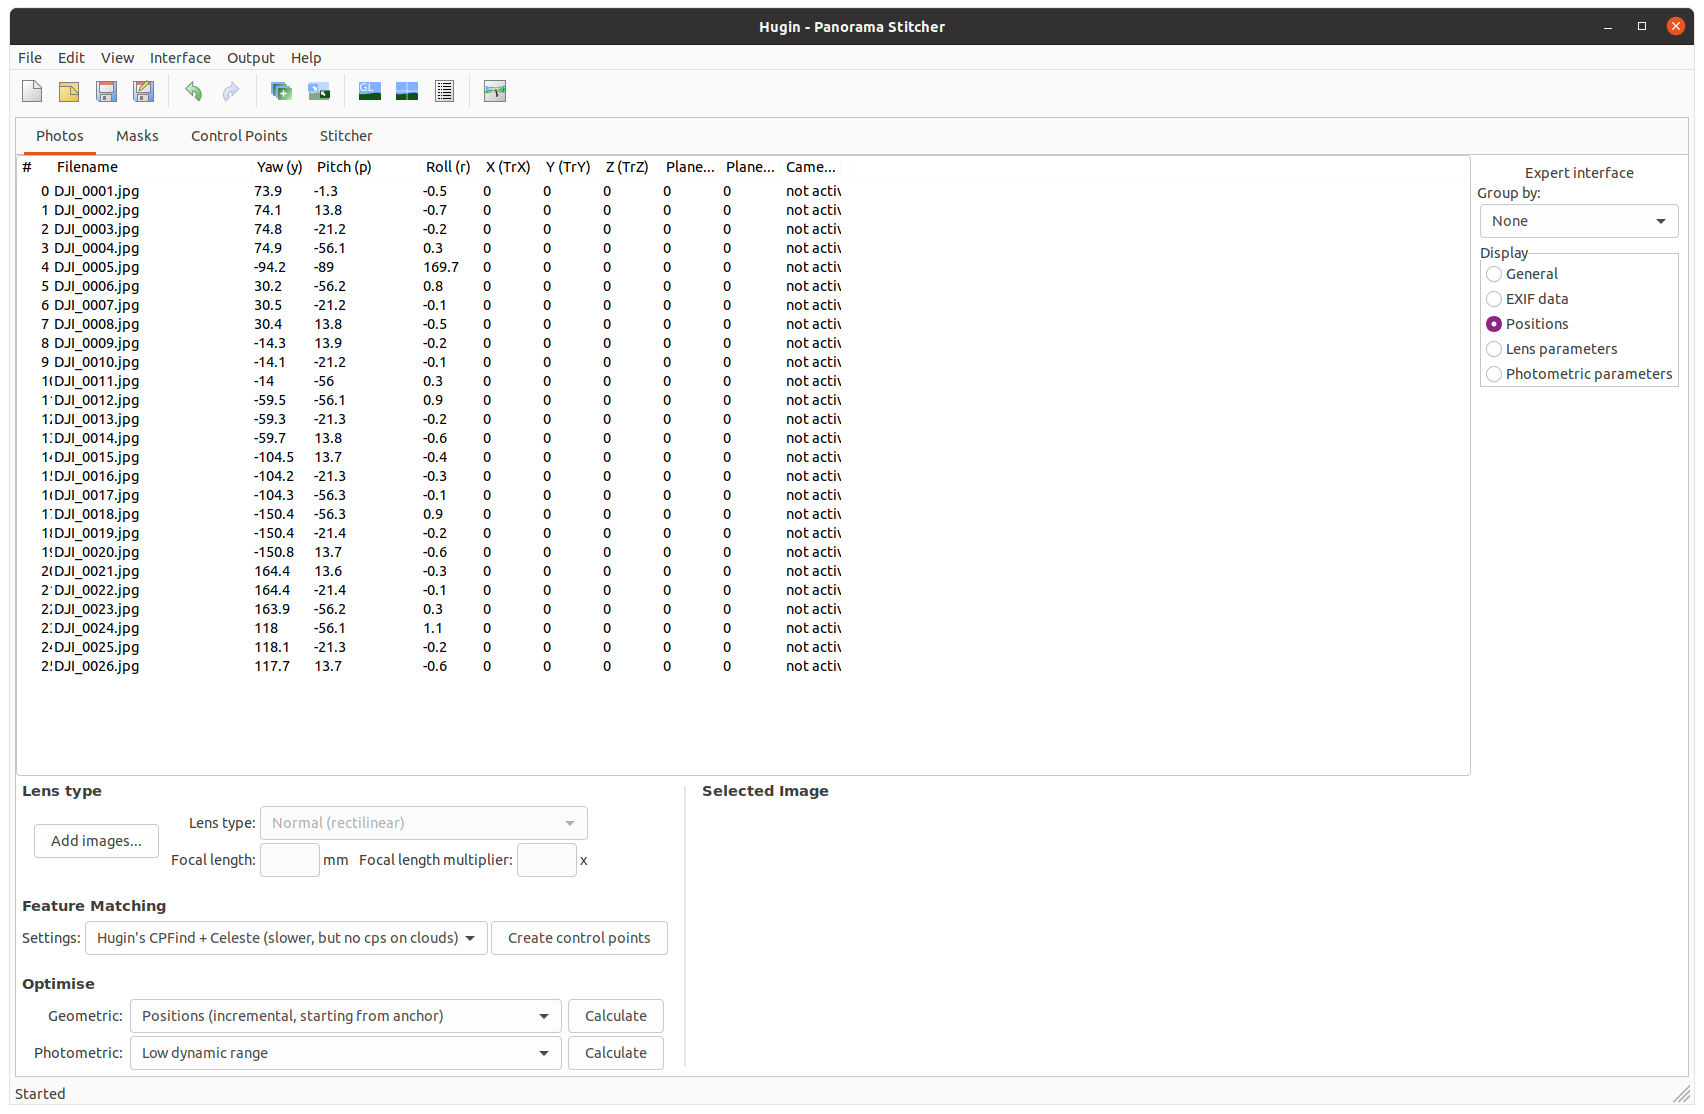The width and height of the screenshot is (1704, 1114).
Task: Click the yaw value -94.2
Action: [x=270, y=267]
